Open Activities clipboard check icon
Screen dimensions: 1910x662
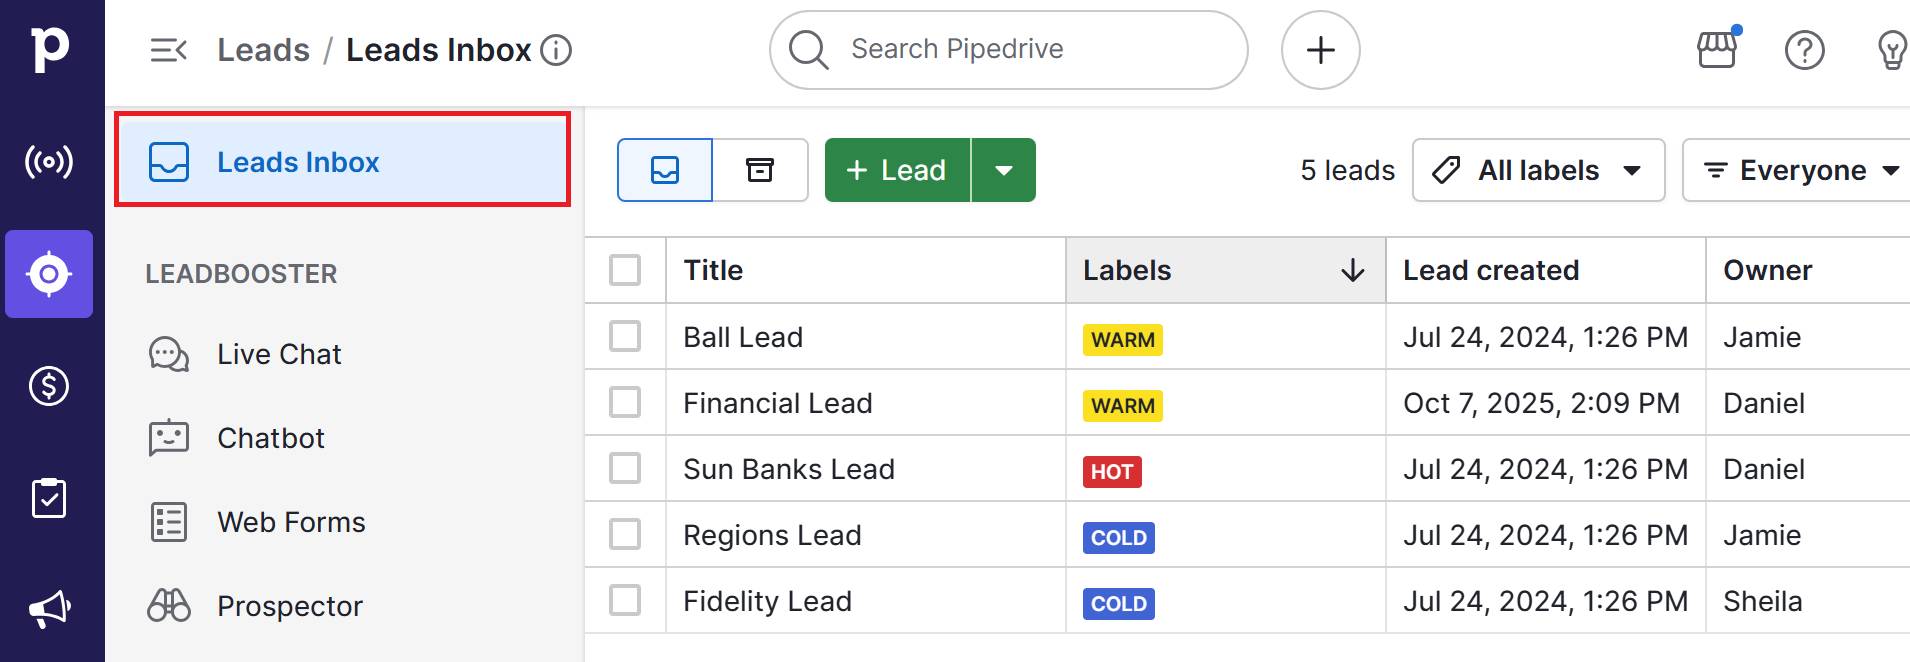tap(49, 498)
